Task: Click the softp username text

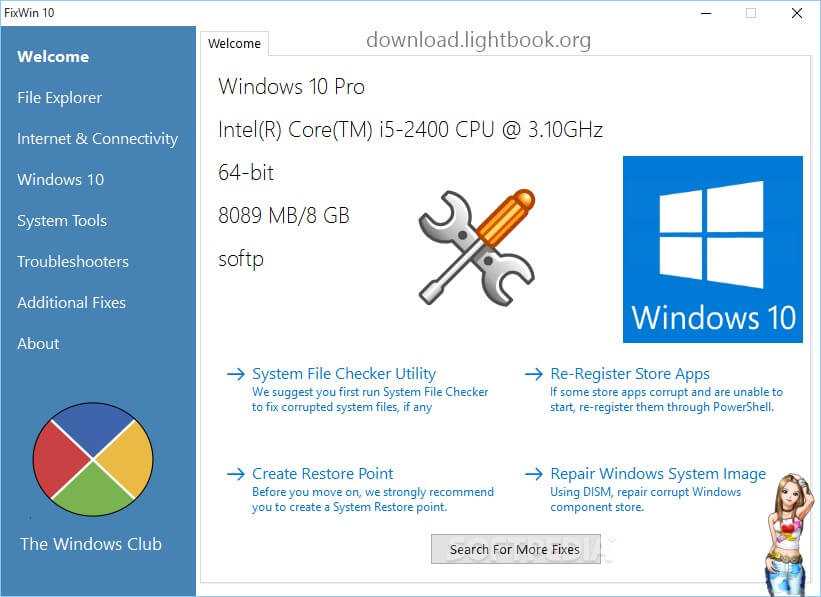Action: coord(241,259)
